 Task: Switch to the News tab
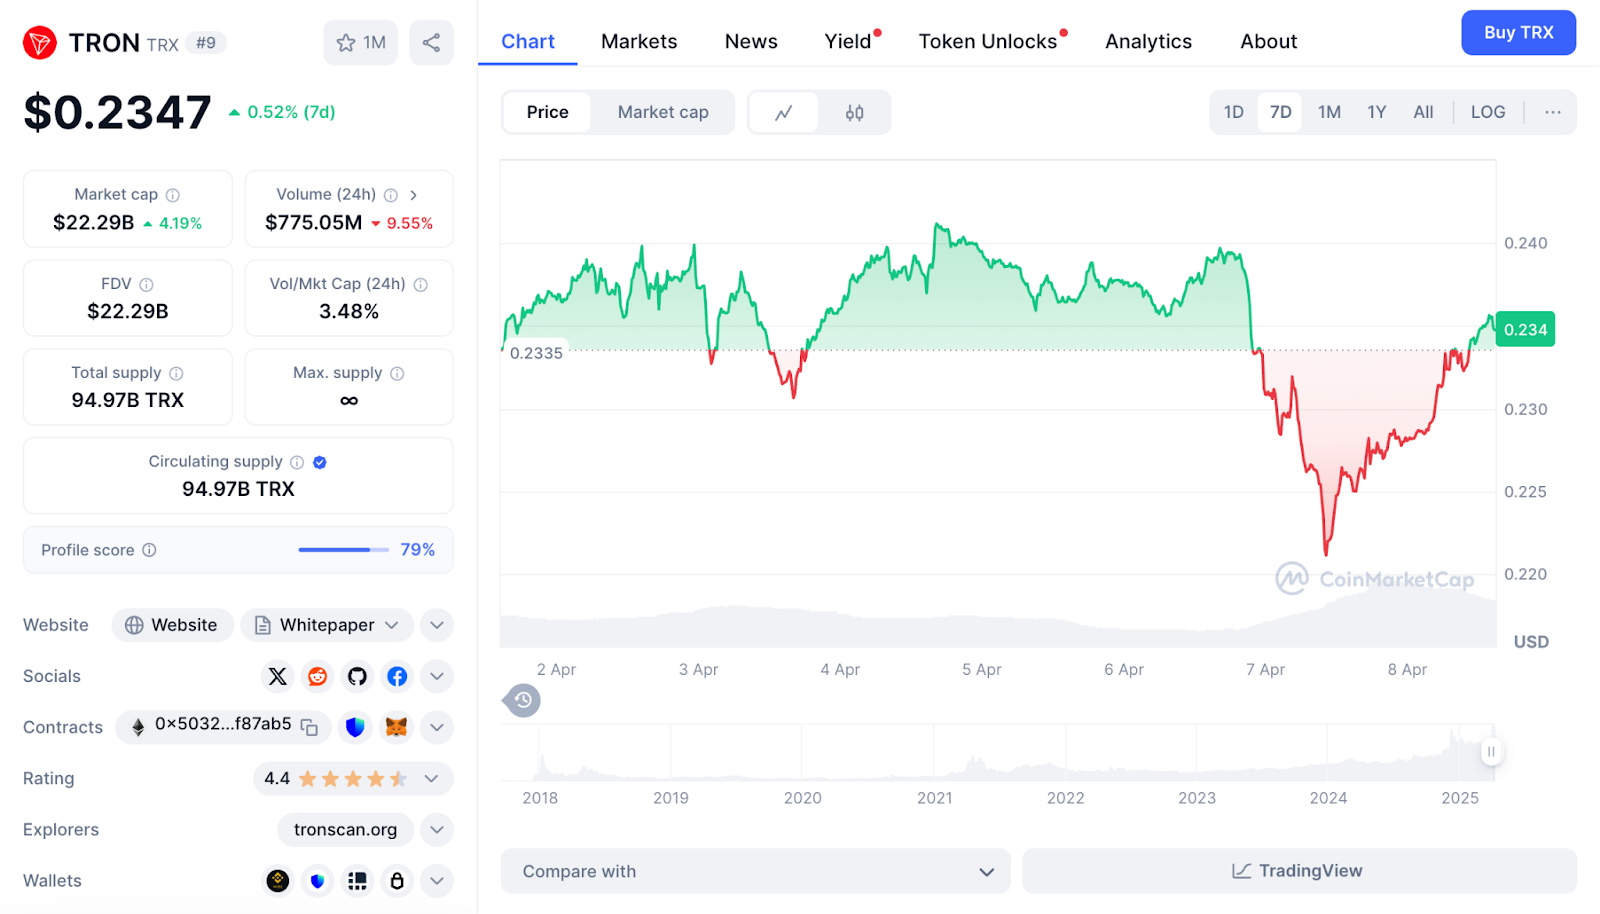coord(751,42)
